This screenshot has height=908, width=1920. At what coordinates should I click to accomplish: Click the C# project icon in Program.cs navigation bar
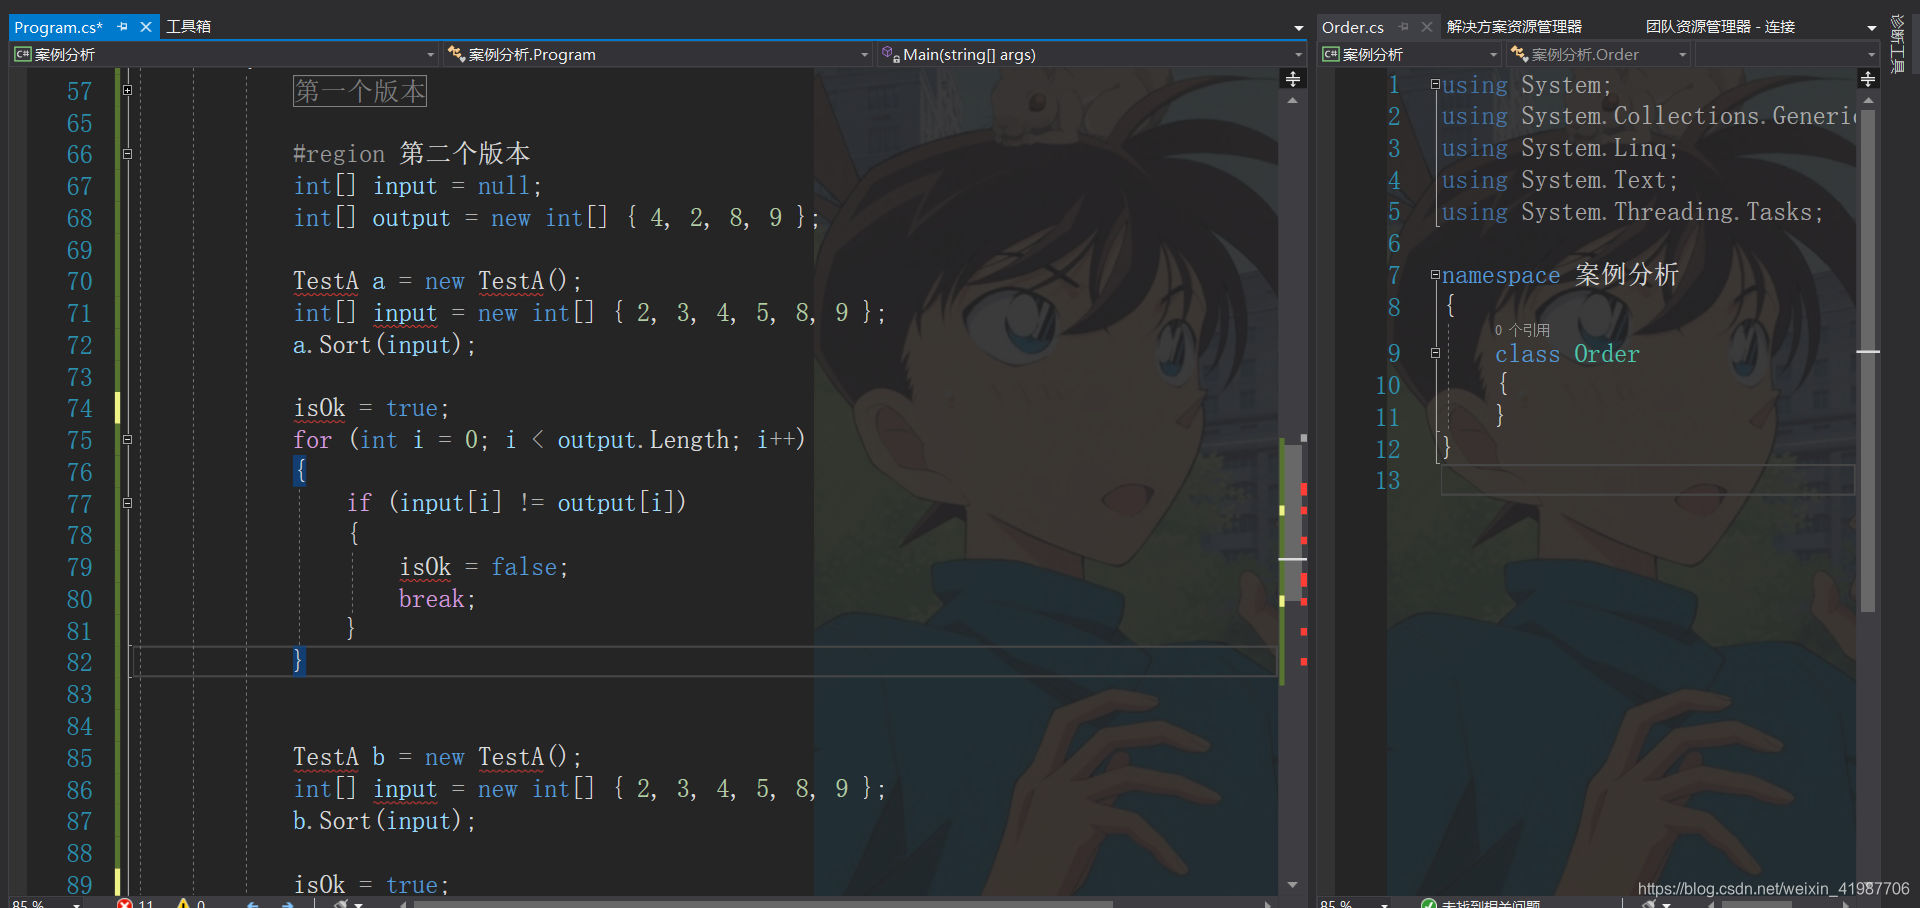[x=23, y=54]
